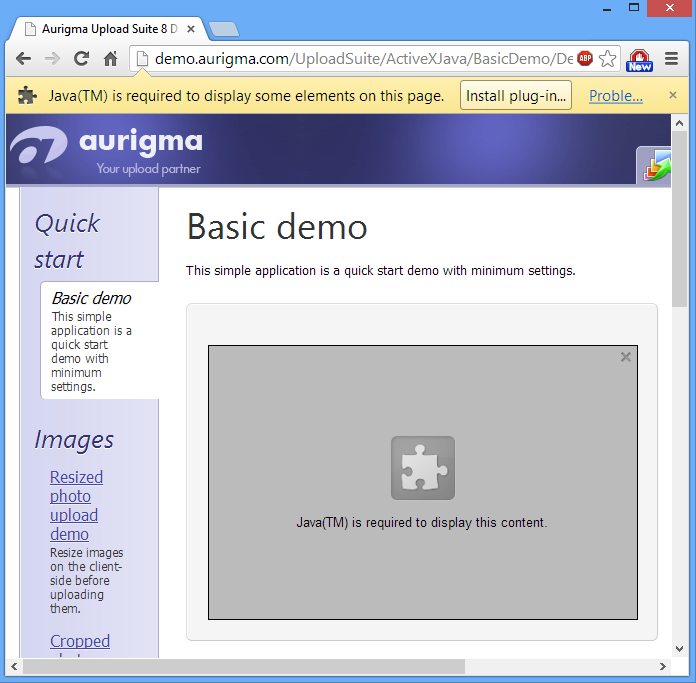Click the red New extension icon
The image size is (696, 683).
pos(639,60)
